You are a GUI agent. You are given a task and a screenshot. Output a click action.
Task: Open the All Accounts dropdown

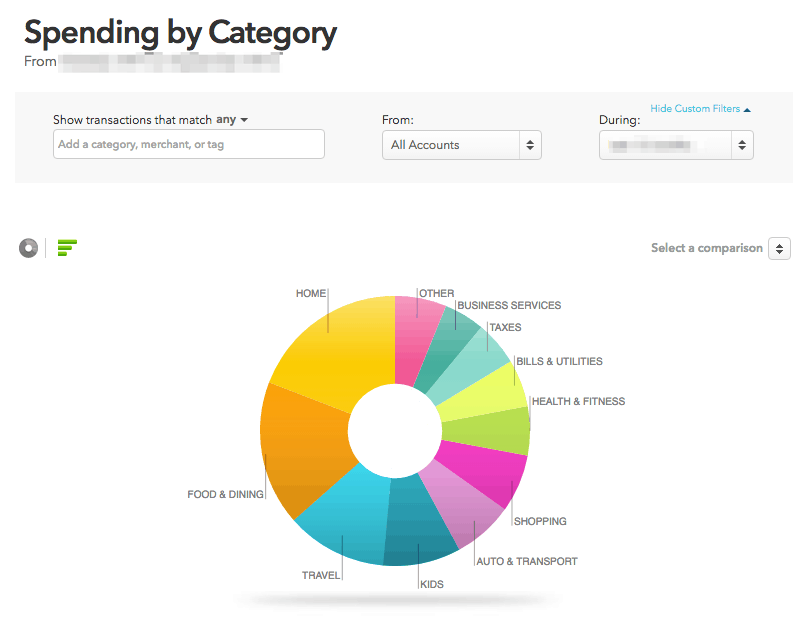click(x=461, y=145)
